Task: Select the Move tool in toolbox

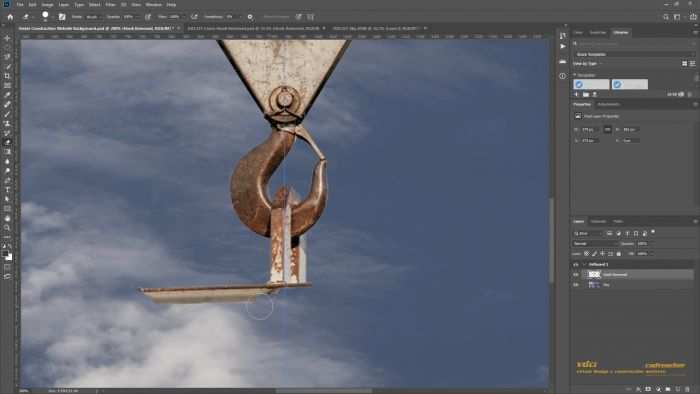Action: pyautogui.click(x=7, y=38)
